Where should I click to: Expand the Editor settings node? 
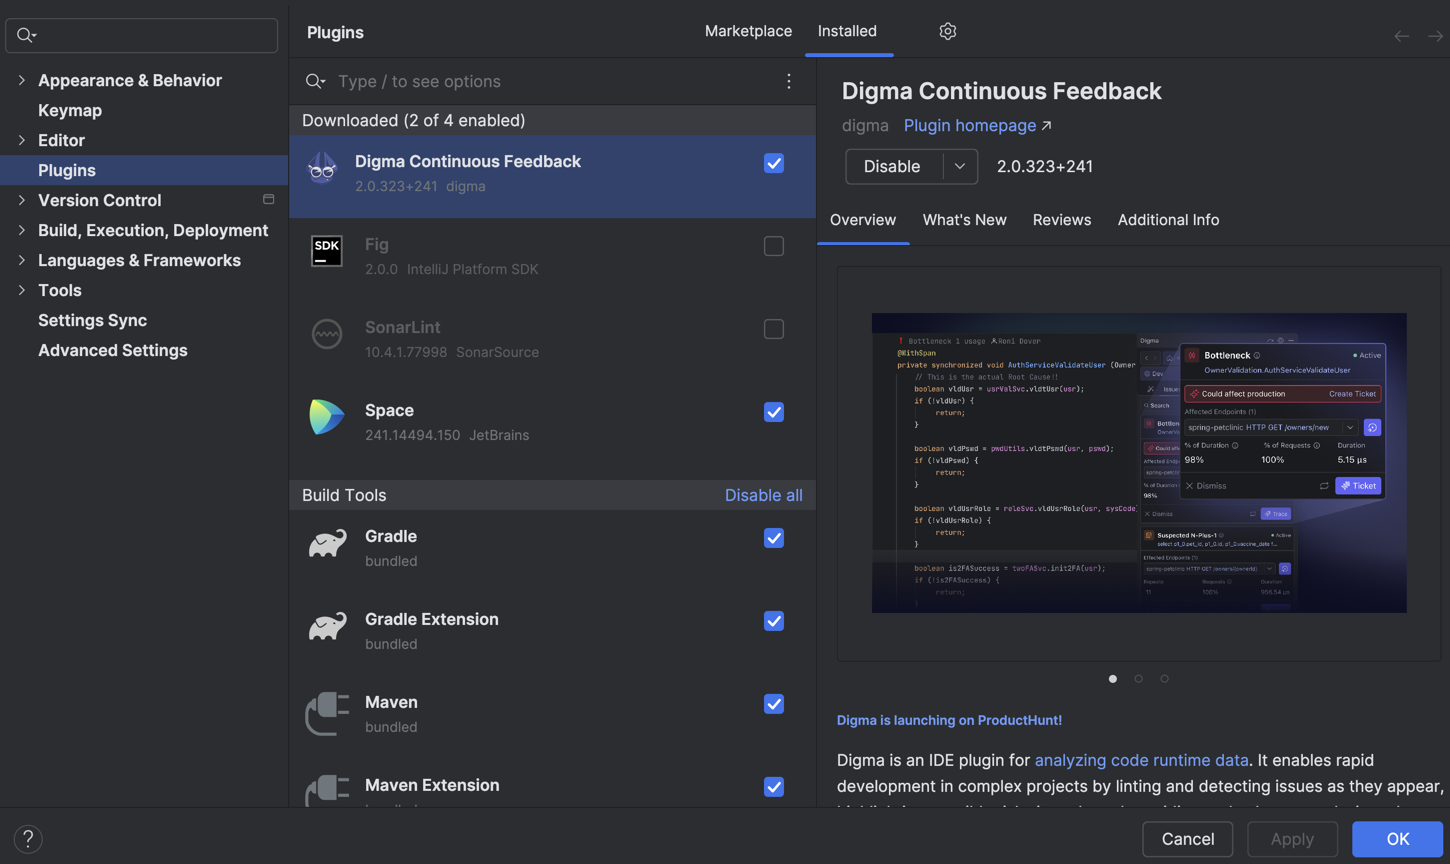point(21,140)
